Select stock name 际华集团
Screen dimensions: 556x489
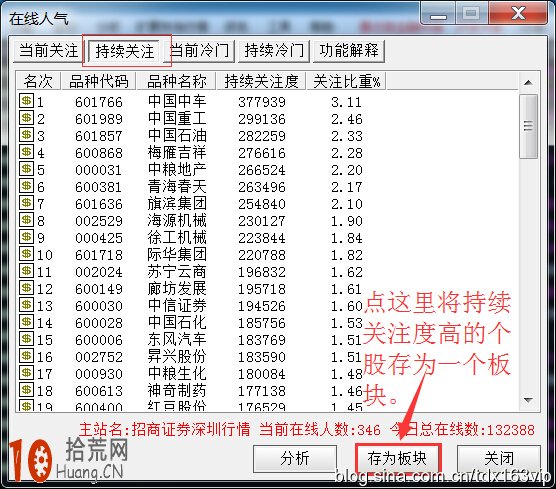click(x=177, y=255)
